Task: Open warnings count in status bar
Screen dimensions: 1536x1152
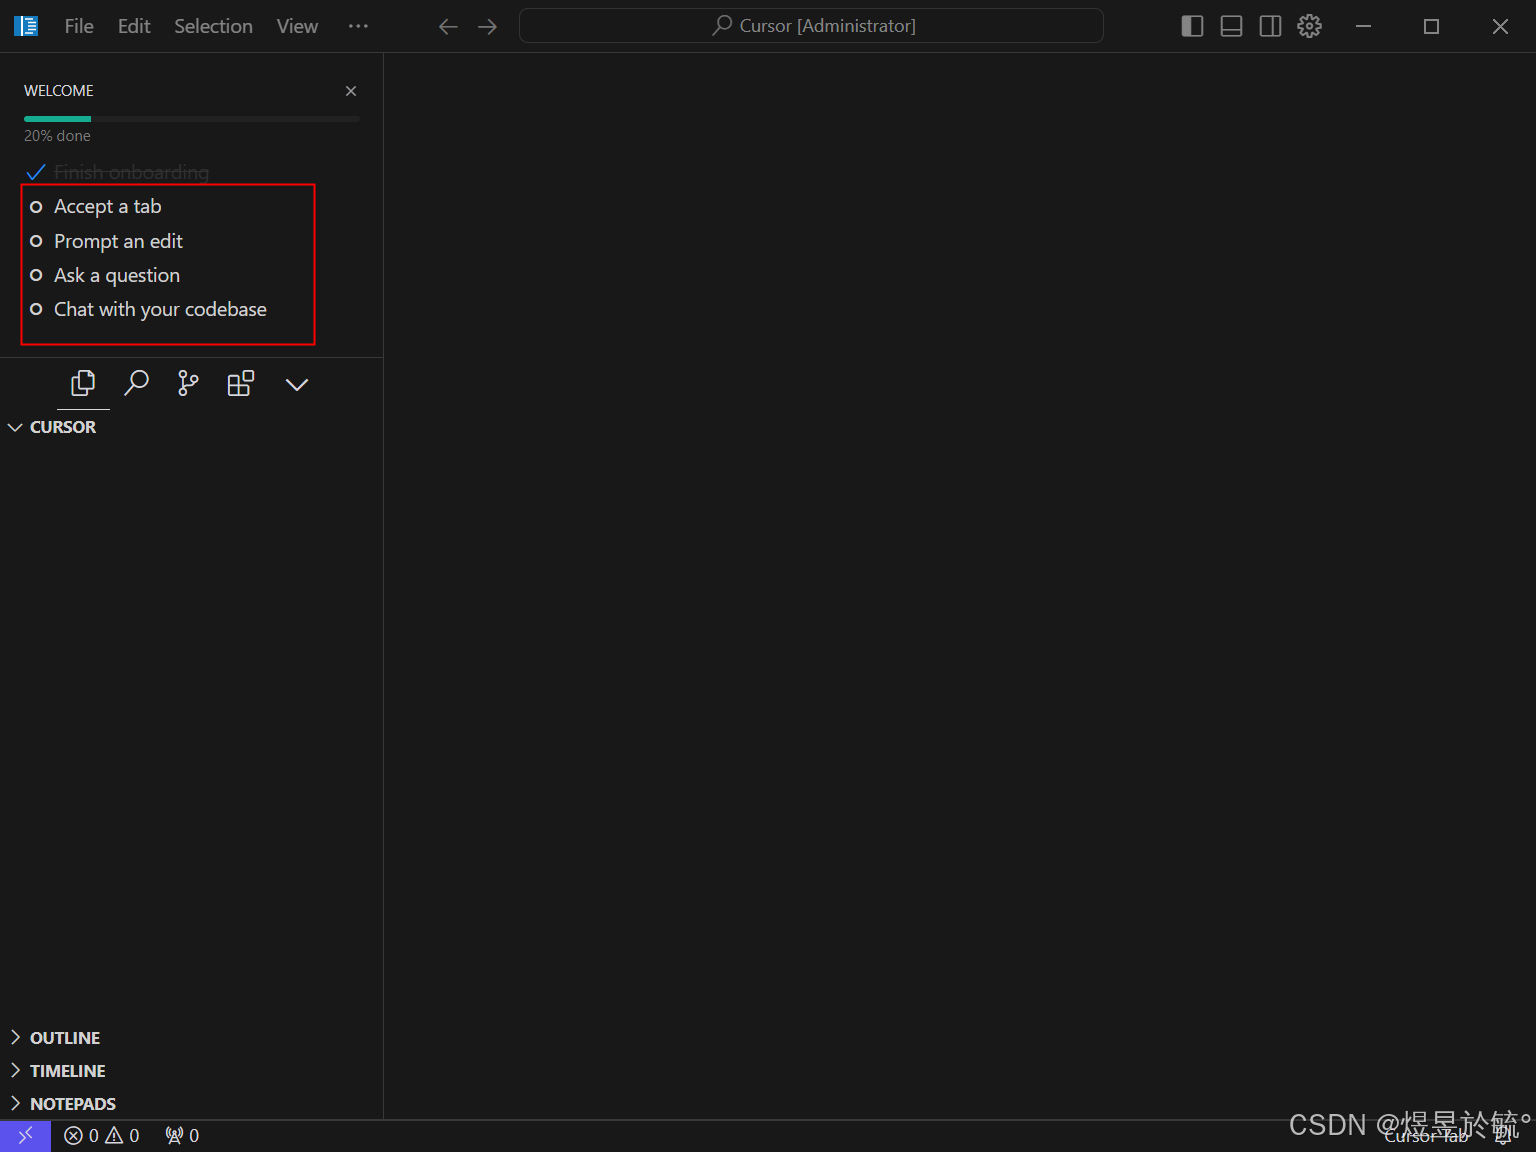Action: pyautogui.click(x=122, y=1136)
